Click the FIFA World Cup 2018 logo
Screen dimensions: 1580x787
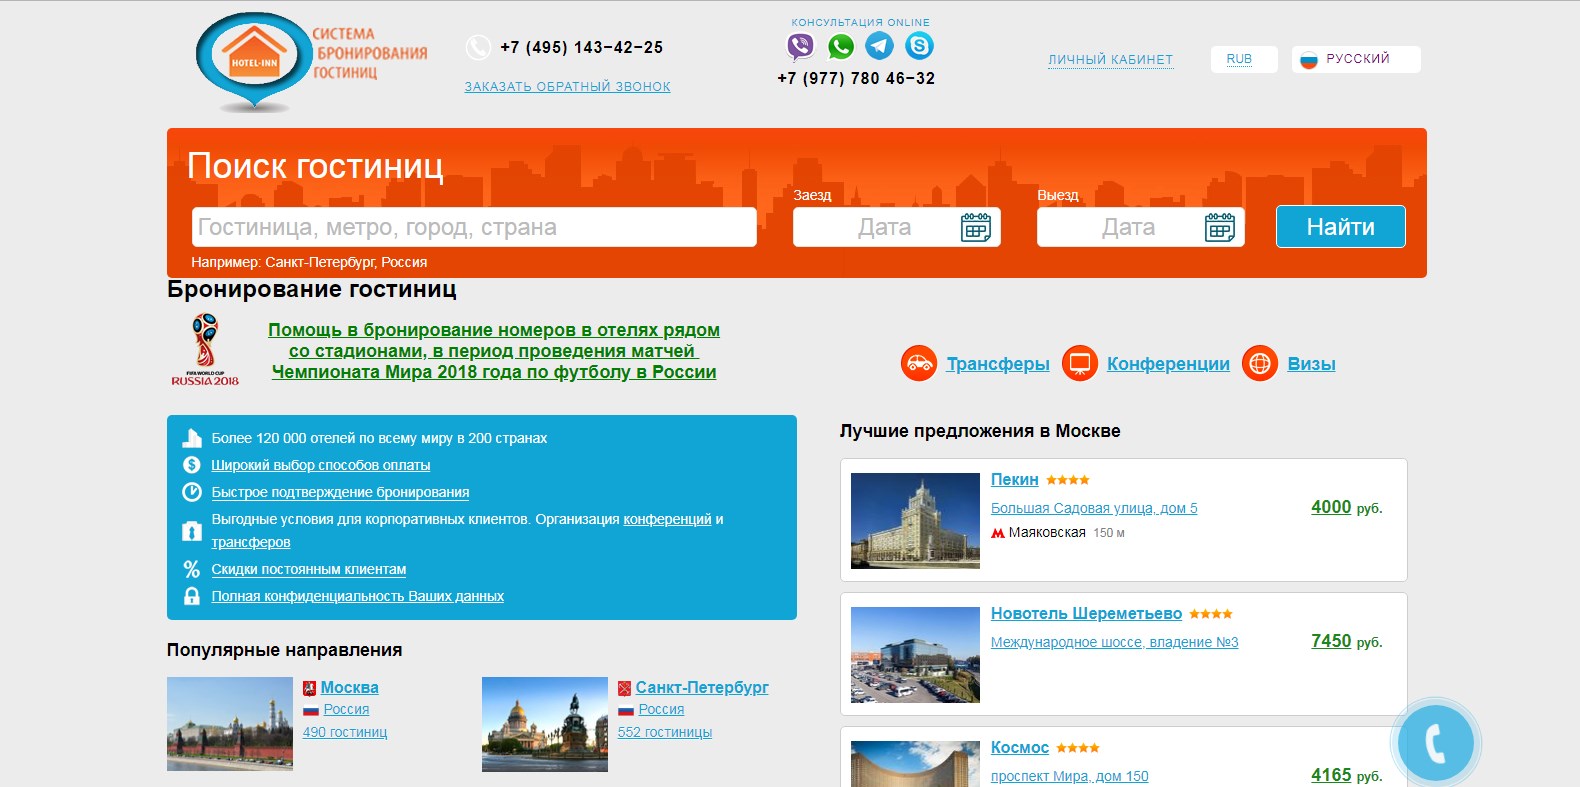pos(205,350)
